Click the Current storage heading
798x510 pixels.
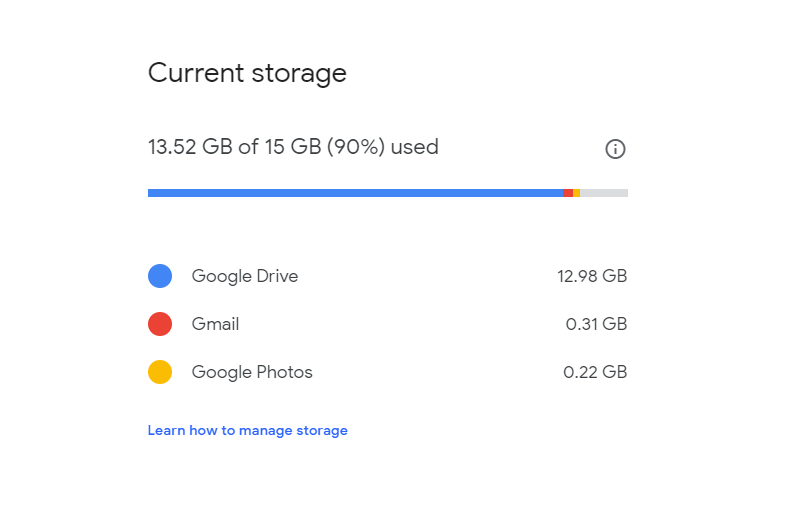click(x=247, y=73)
